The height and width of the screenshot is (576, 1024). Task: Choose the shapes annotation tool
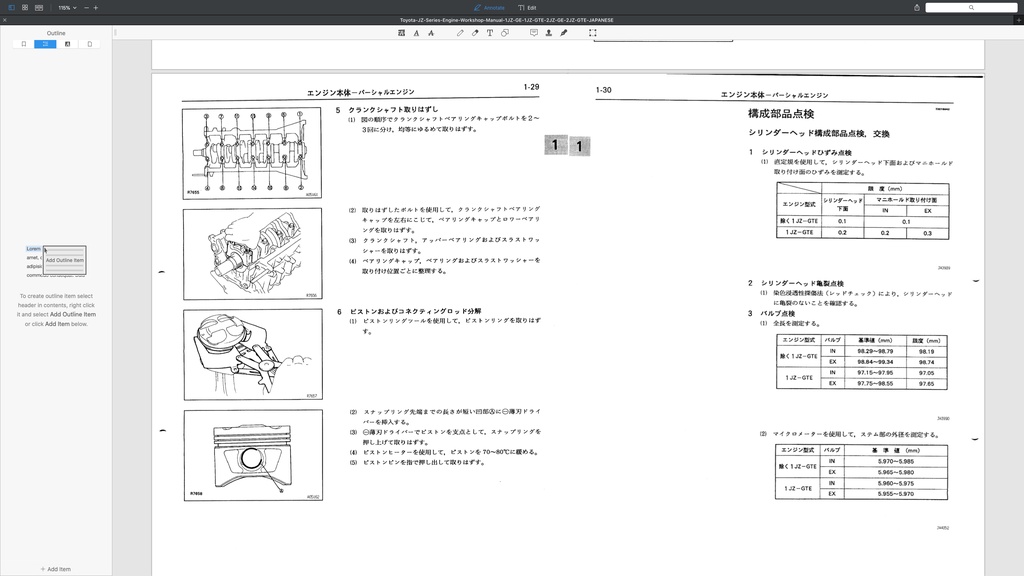click(505, 33)
